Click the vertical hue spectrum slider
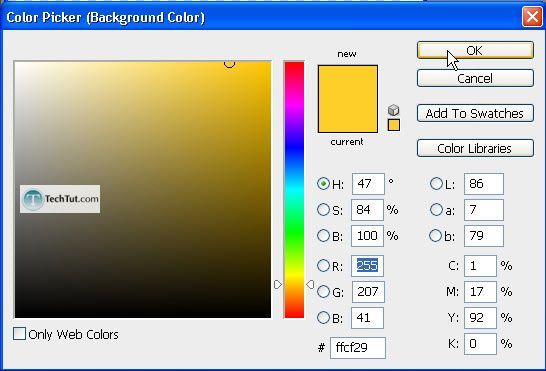 point(294,190)
